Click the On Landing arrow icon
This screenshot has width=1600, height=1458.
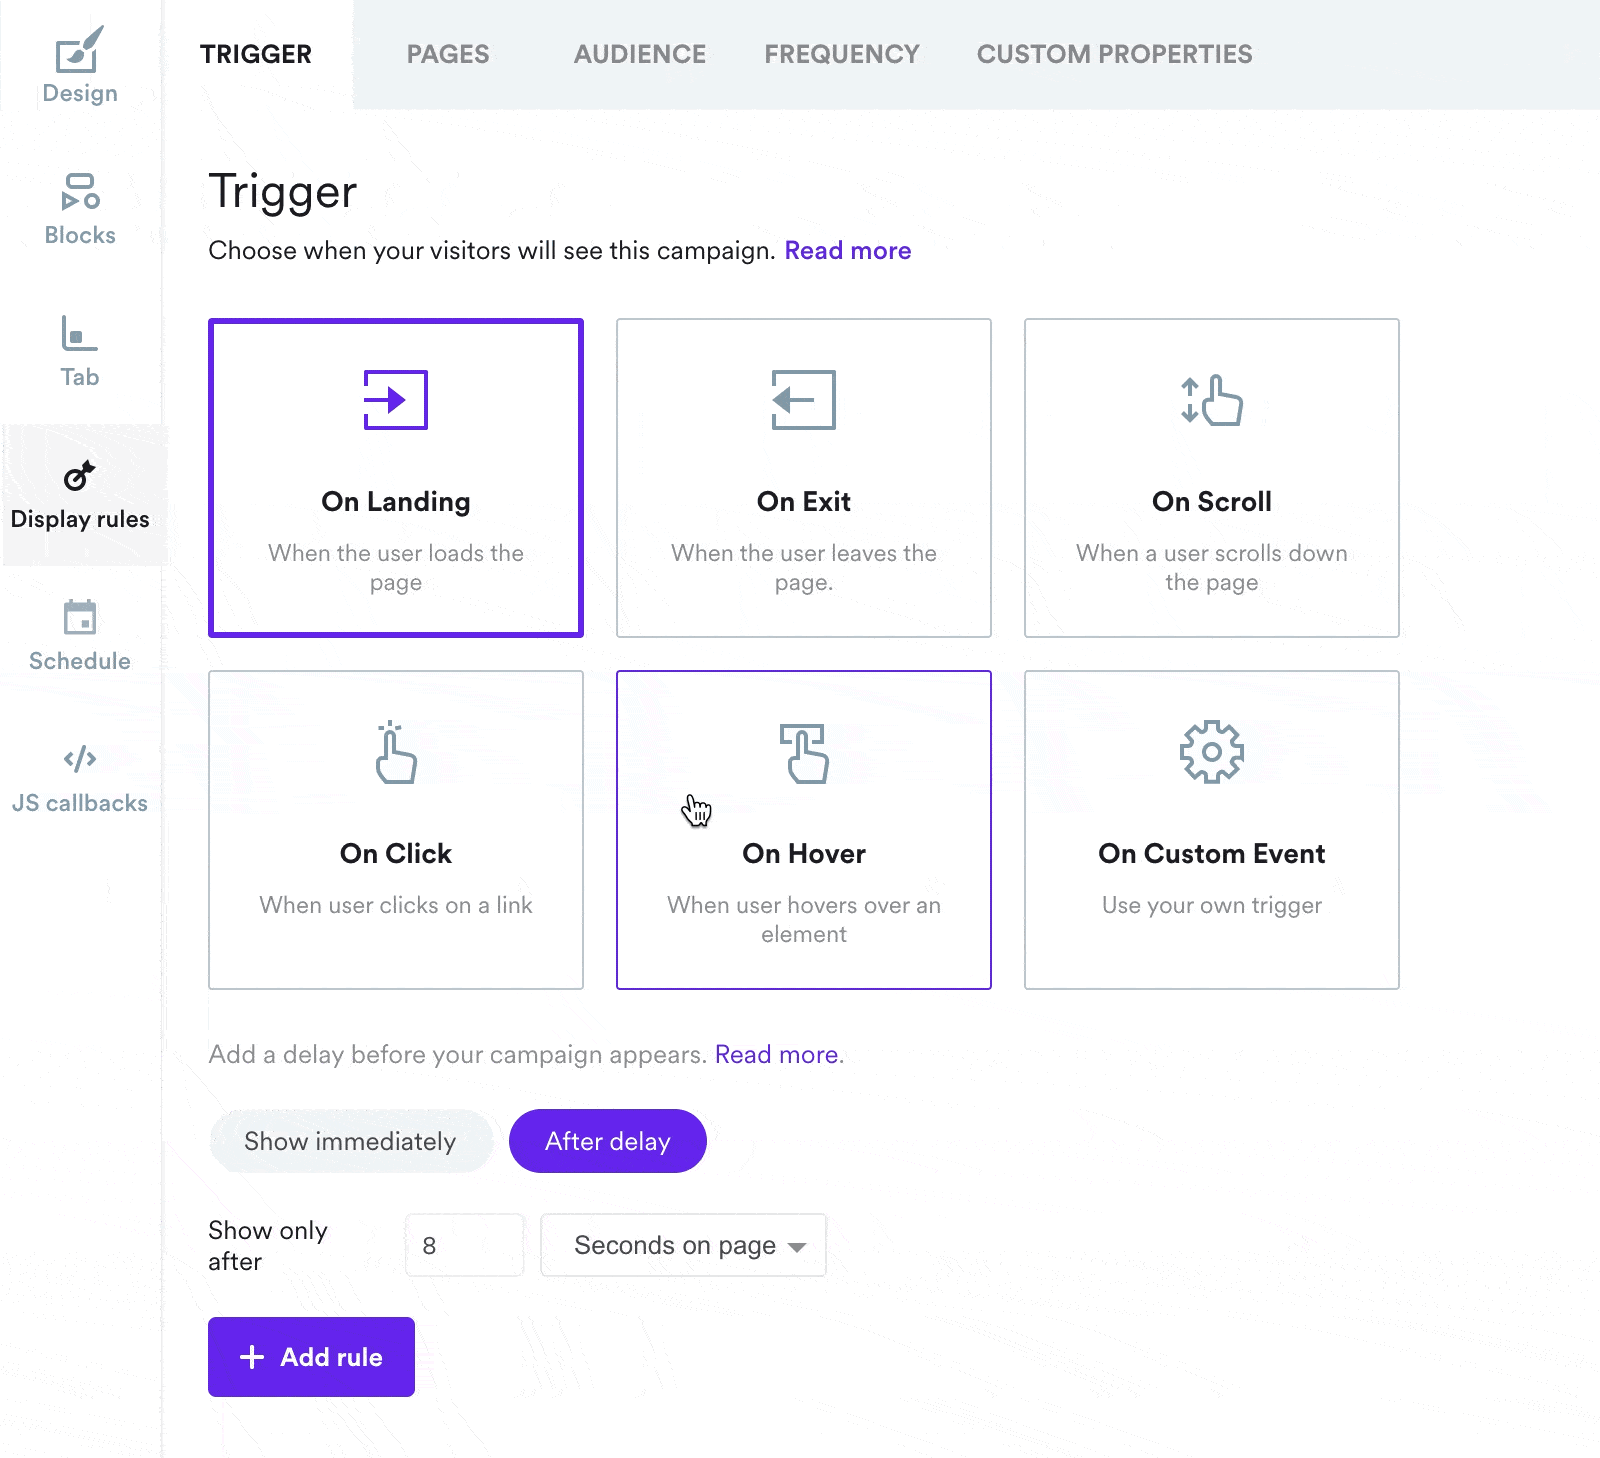coord(396,400)
